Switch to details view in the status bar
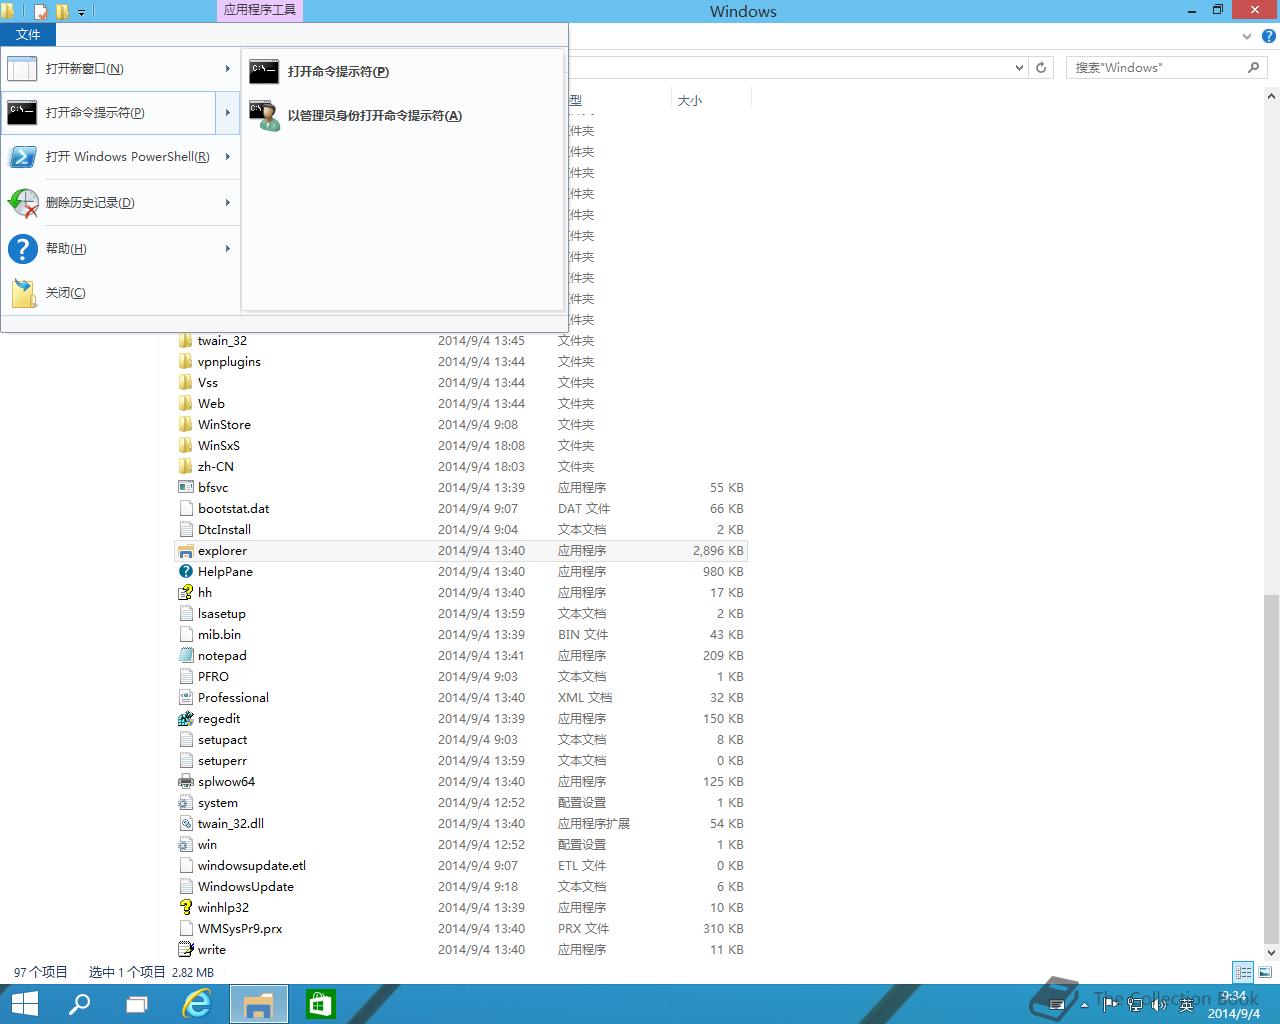The width and height of the screenshot is (1280, 1024). click(x=1243, y=972)
